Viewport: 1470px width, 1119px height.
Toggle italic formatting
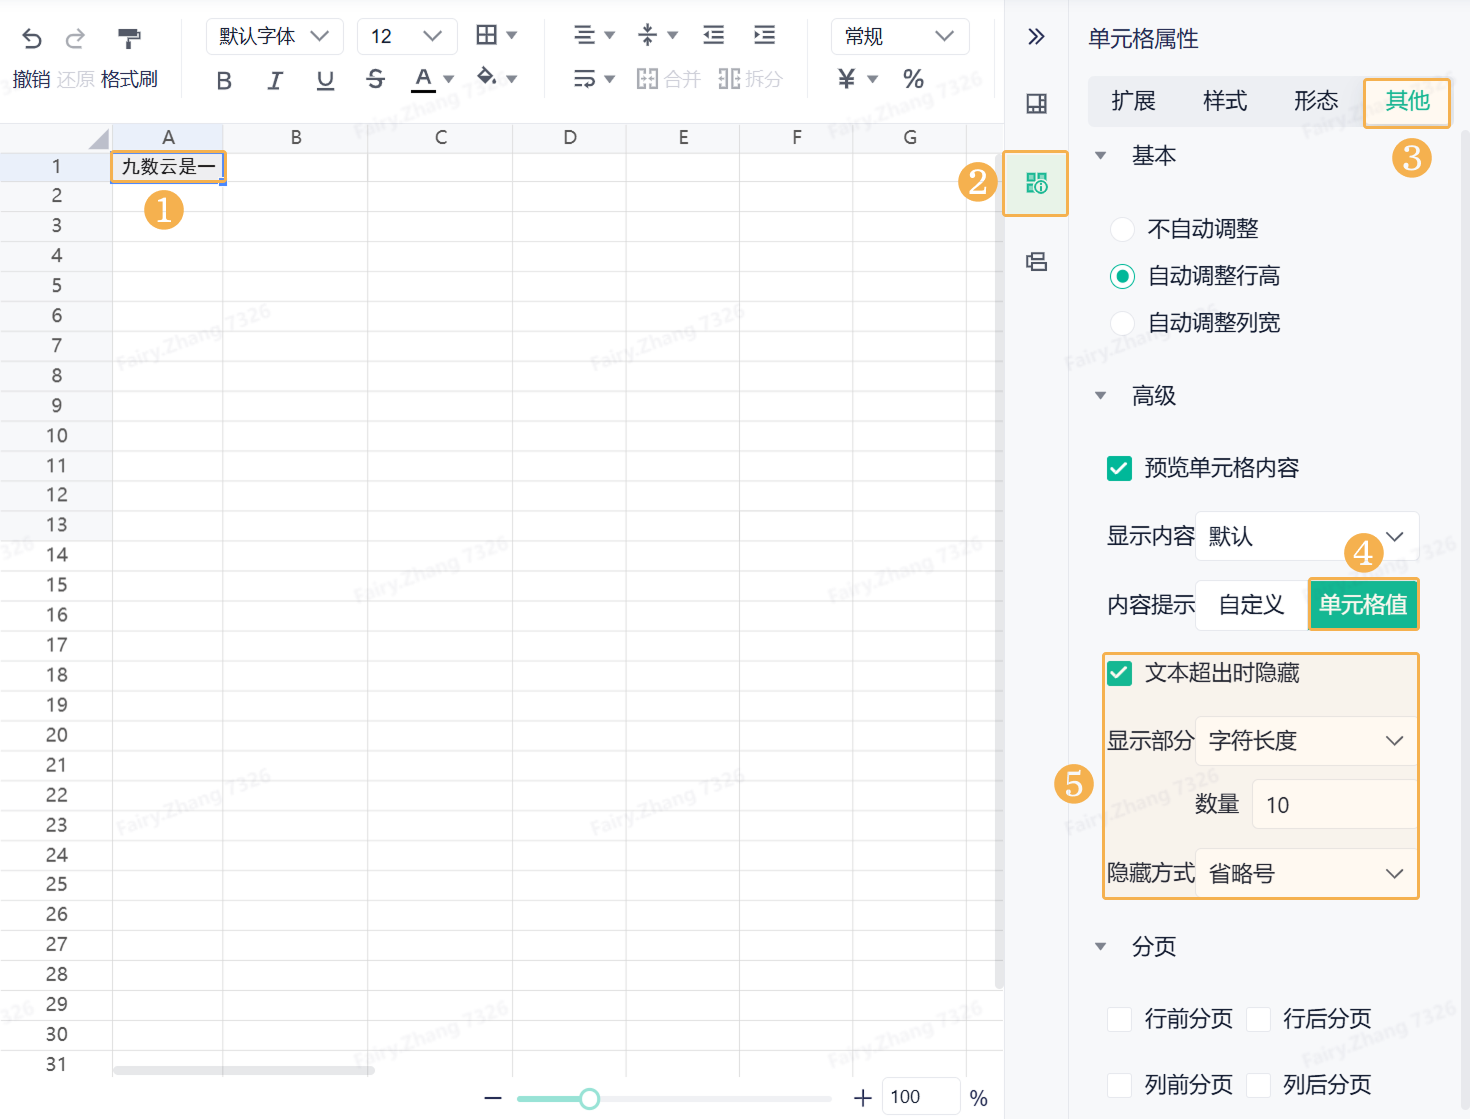(275, 80)
